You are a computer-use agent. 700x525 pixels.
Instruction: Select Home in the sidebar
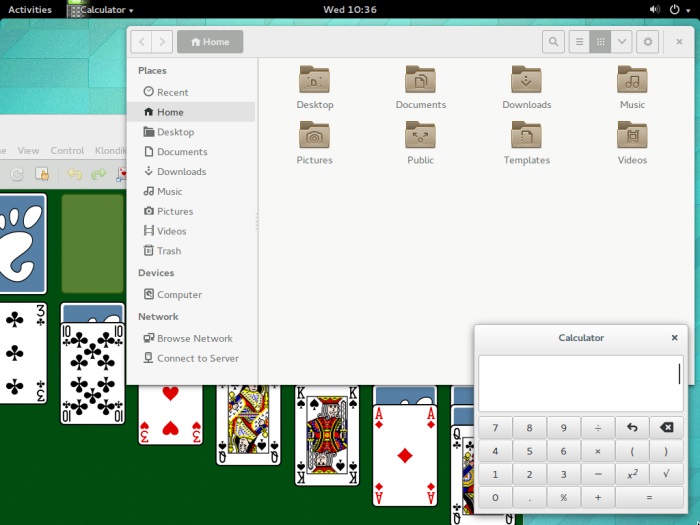point(191,112)
